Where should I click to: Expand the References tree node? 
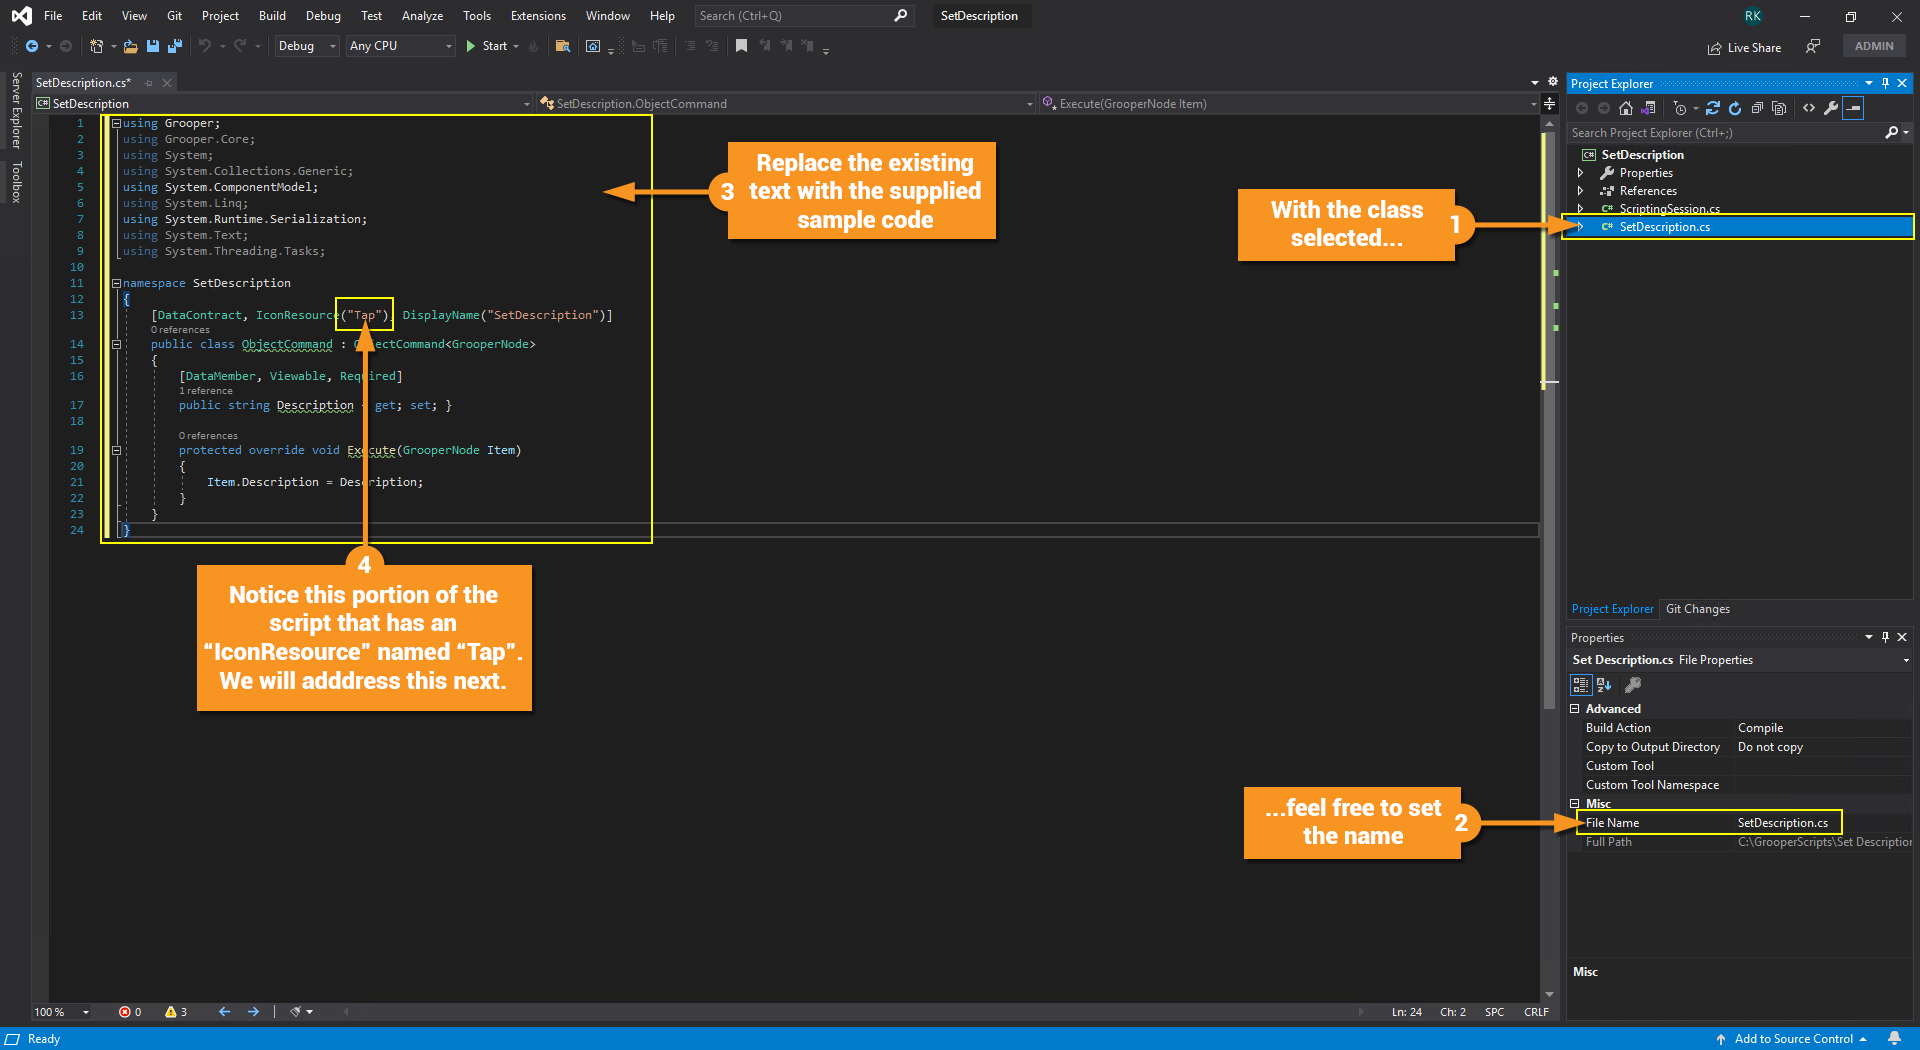click(1581, 191)
